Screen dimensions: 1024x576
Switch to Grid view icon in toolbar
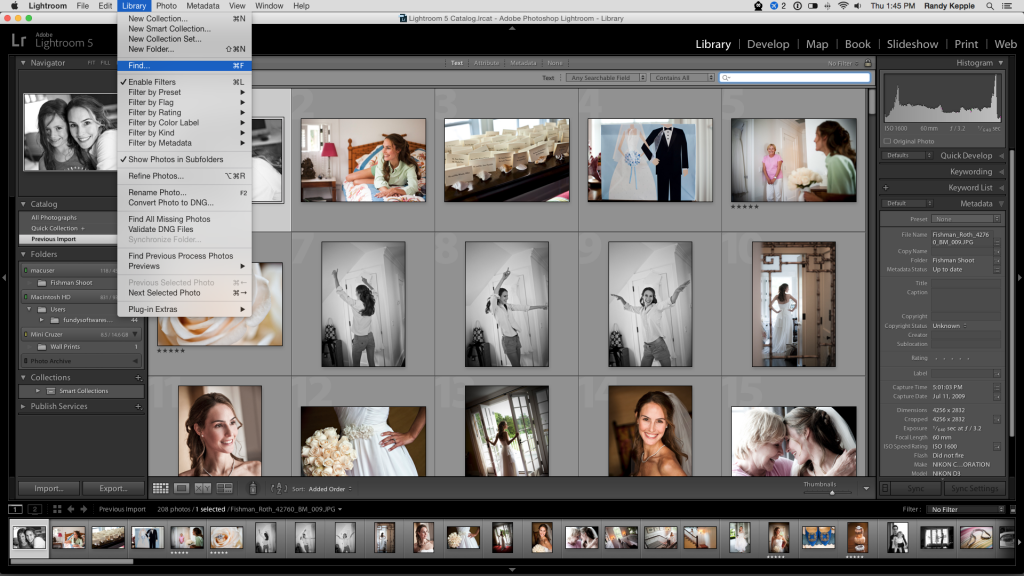point(161,488)
